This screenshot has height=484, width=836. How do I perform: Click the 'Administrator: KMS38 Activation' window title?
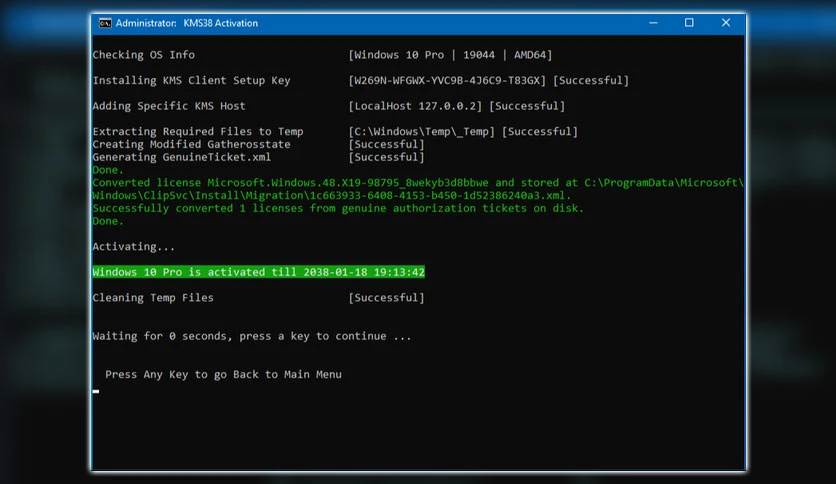click(x=187, y=23)
